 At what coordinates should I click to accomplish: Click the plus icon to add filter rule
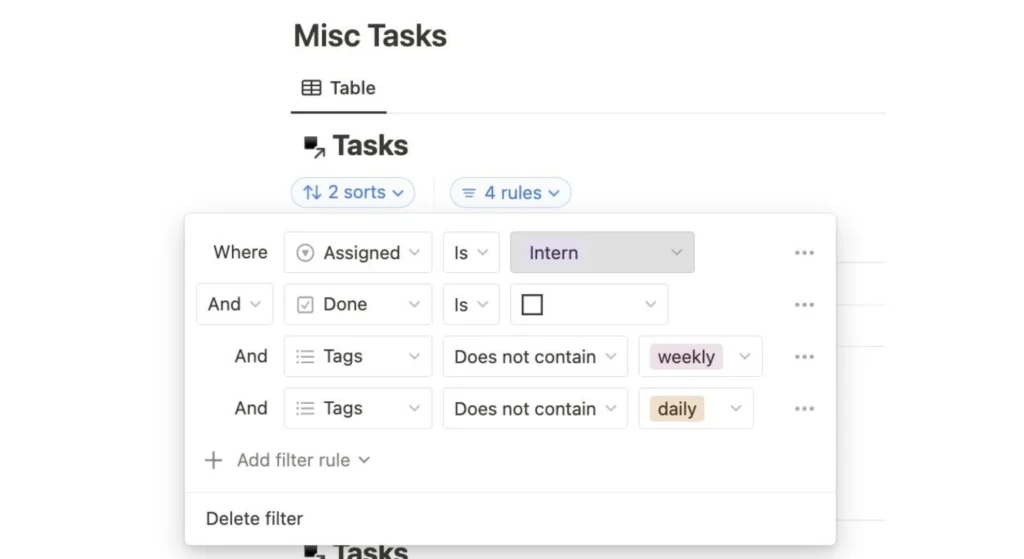(x=214, y=460)
